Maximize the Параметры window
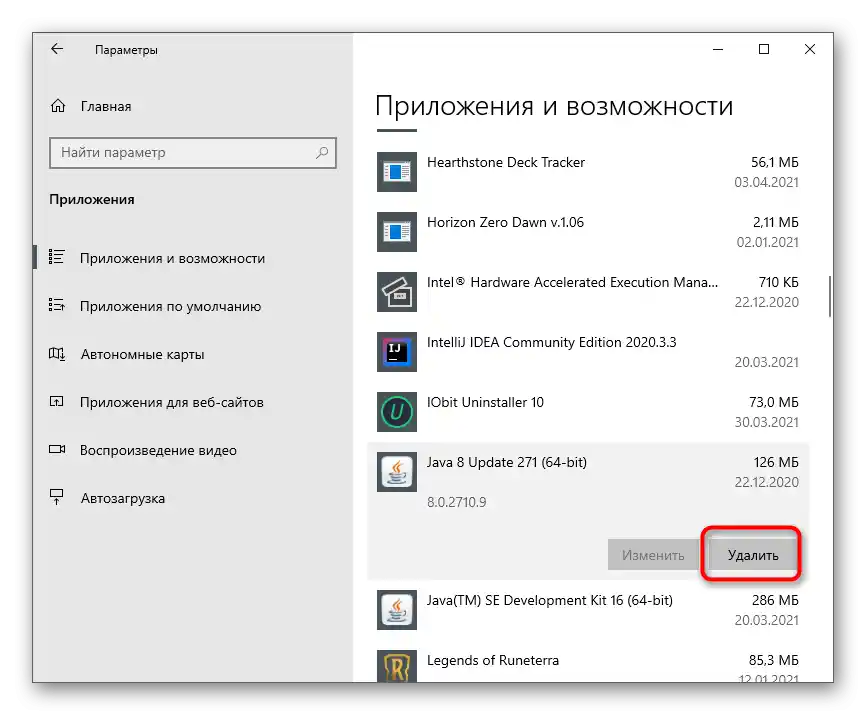Viewport: 866px width, 715px height. pyautogui.click(x=764, y=49)
